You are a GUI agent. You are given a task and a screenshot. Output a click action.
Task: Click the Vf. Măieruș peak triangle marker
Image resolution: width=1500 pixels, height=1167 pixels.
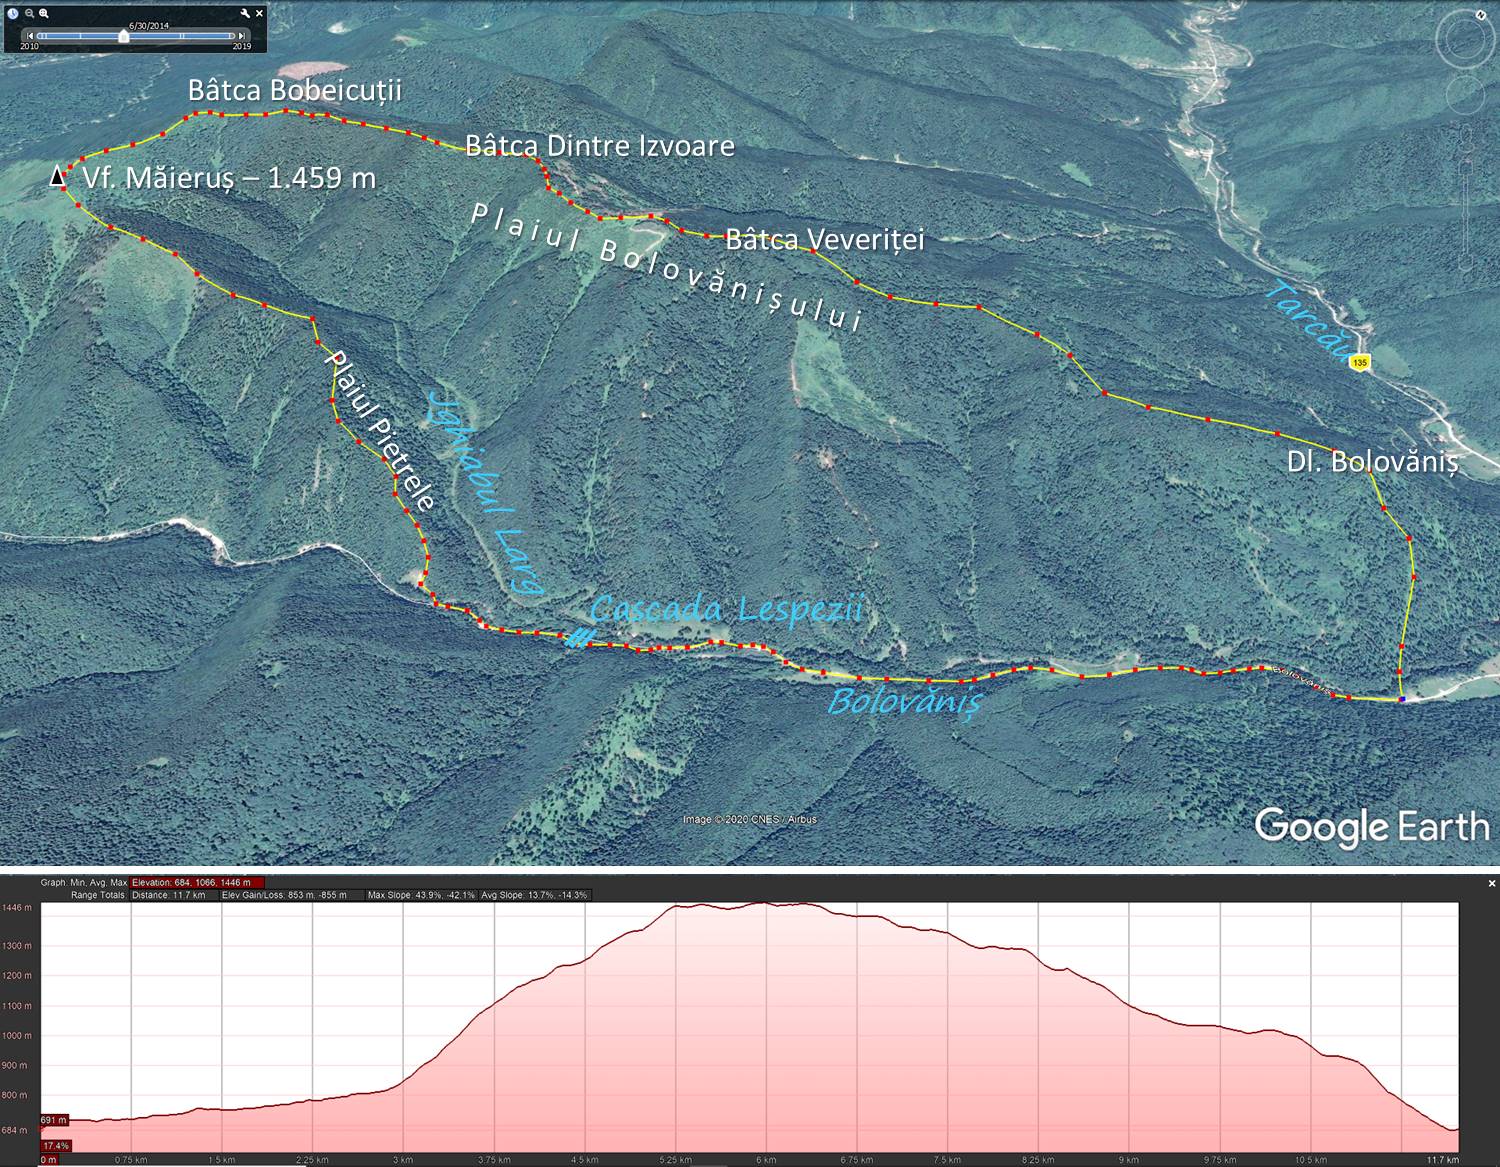[x=59, y=177]
